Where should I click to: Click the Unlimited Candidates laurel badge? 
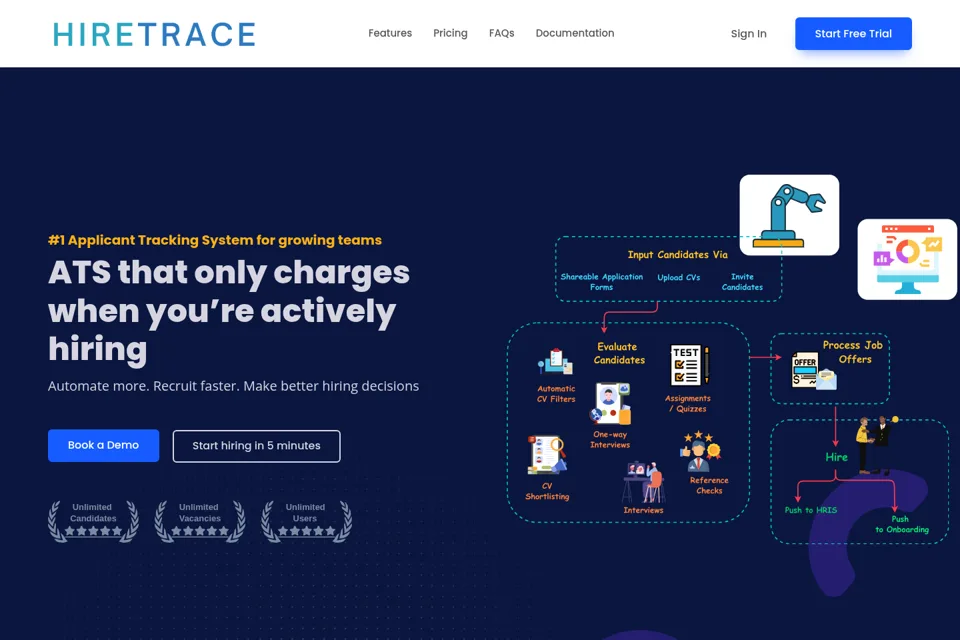point(93,521)
